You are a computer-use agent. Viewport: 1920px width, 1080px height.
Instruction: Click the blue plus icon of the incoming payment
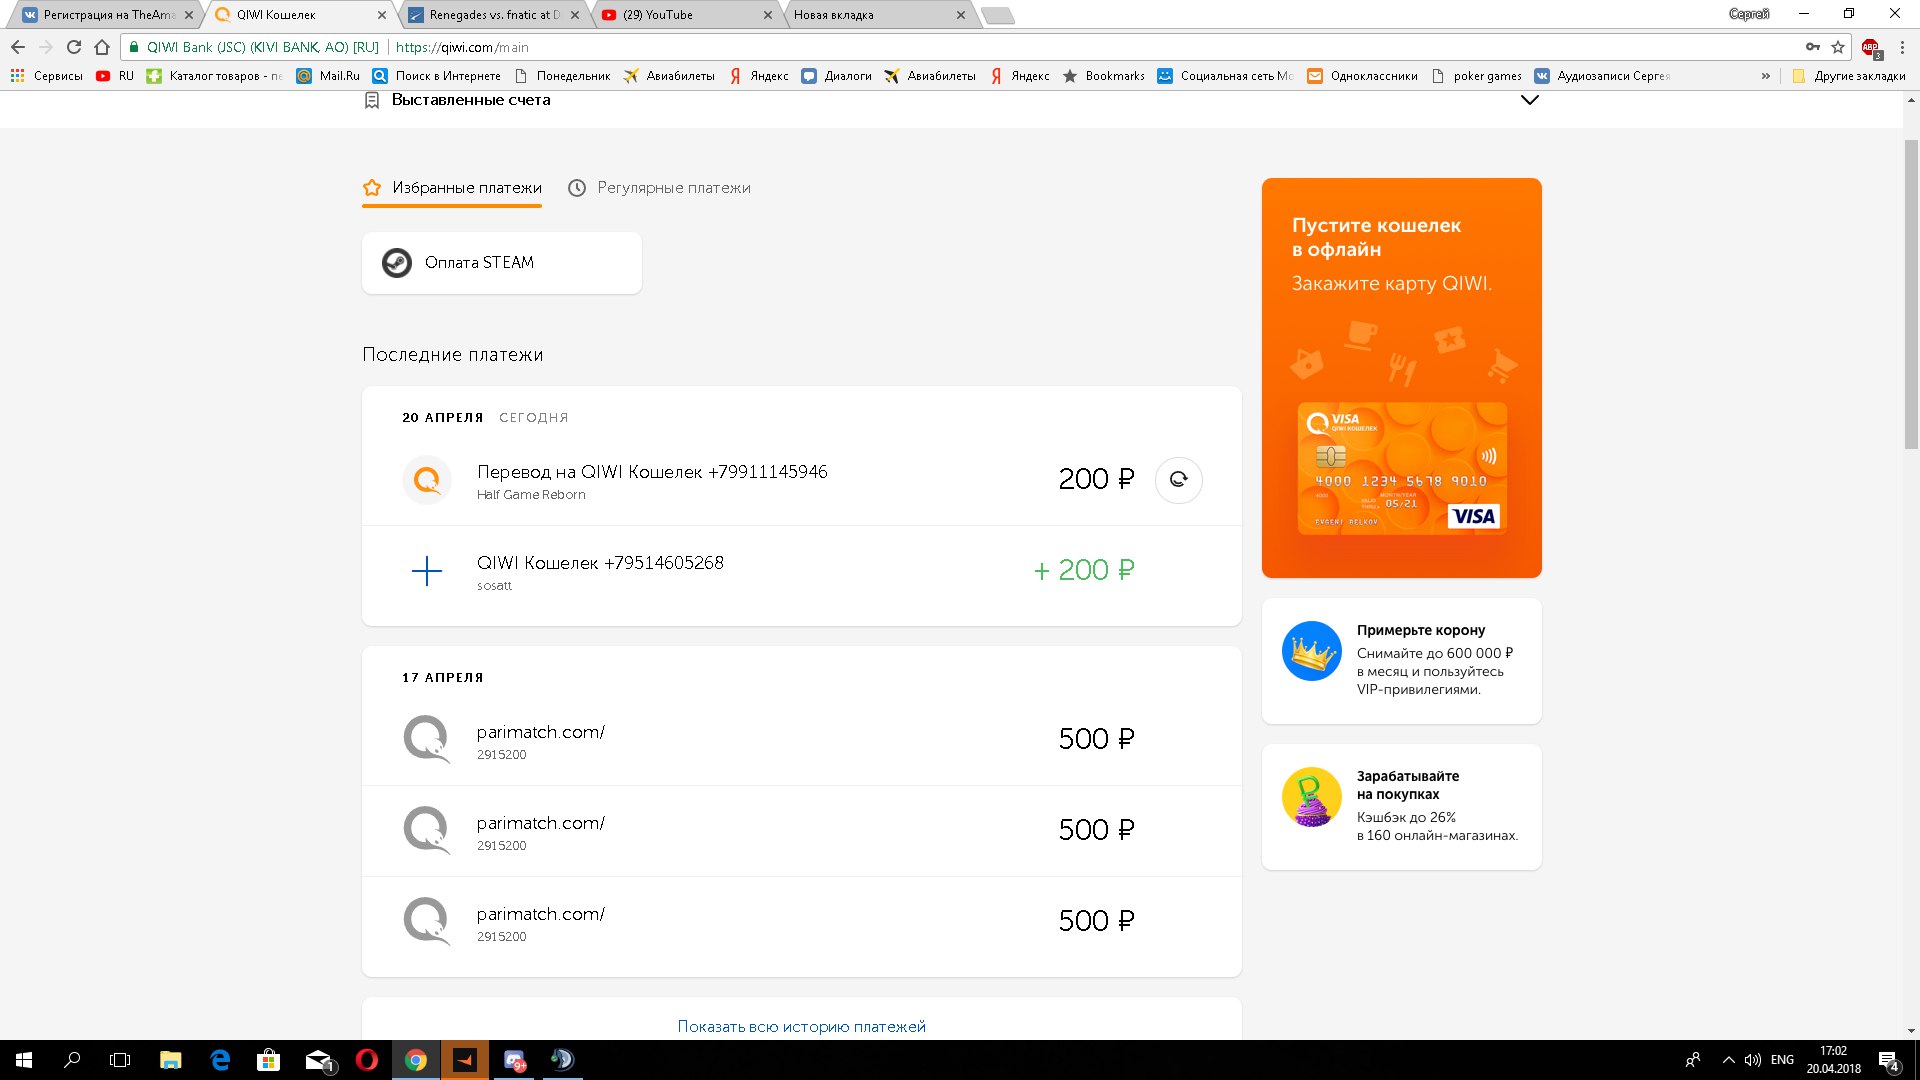(x=427, y=571)
